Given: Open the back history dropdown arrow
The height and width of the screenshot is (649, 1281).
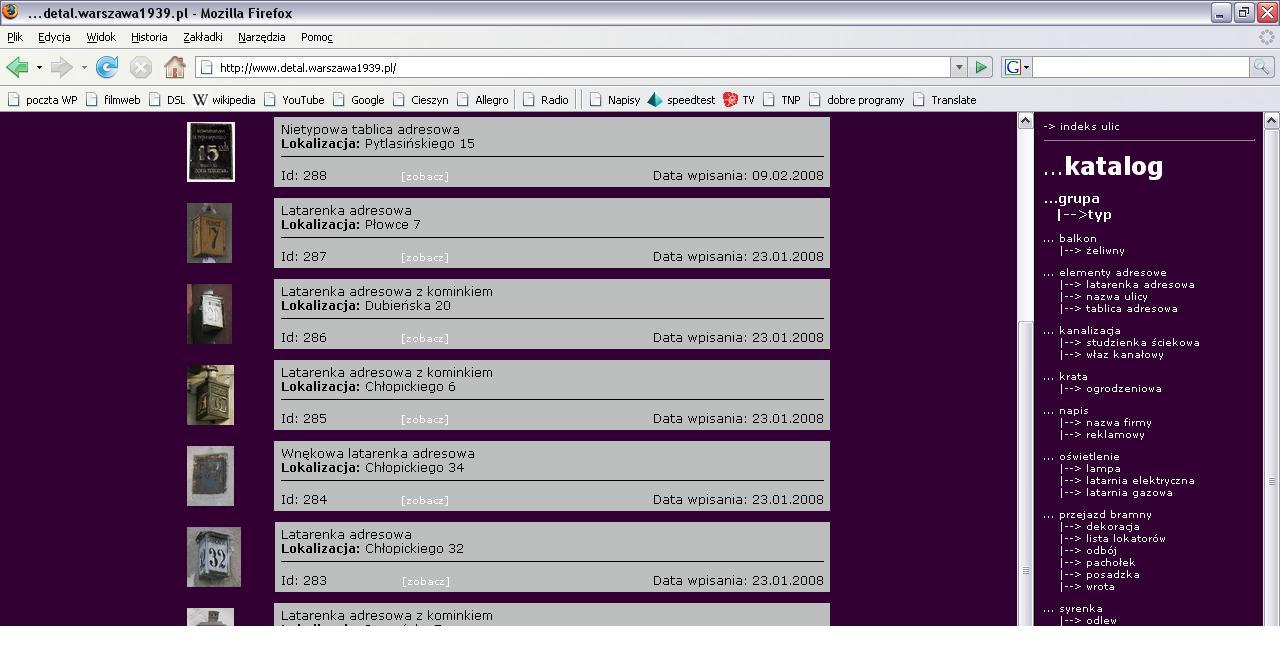Looking at the screenshot, I should click(x=39, y=68).
